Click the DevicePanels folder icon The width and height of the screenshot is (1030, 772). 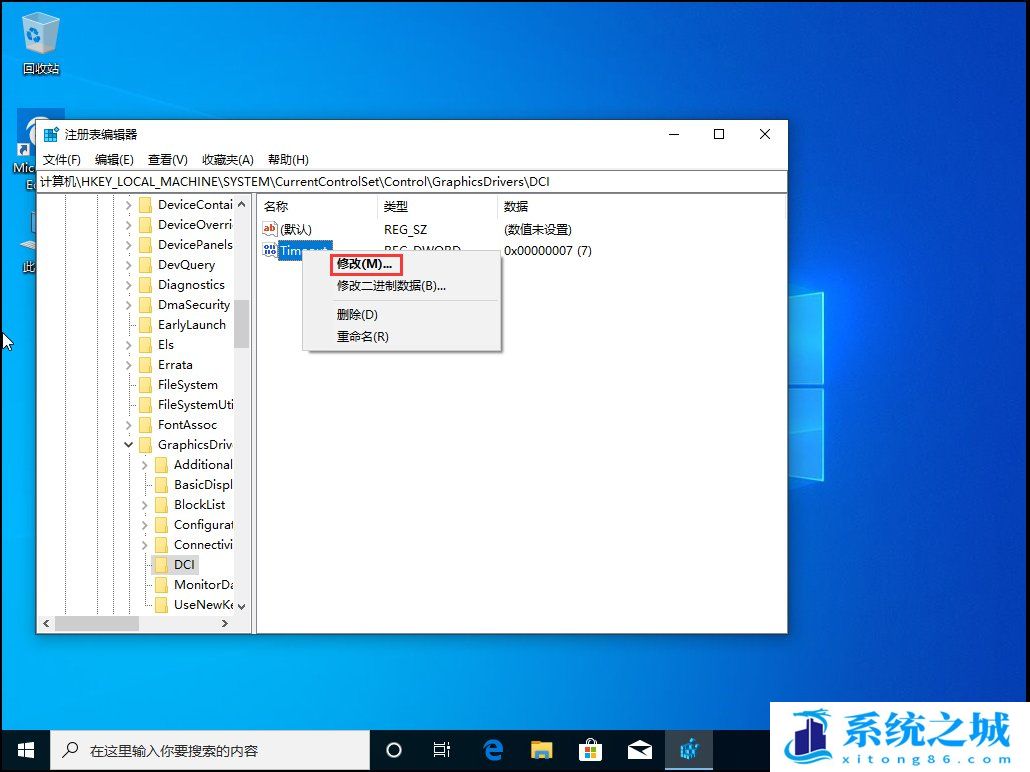pyautogui.click(x=146, y=245)
